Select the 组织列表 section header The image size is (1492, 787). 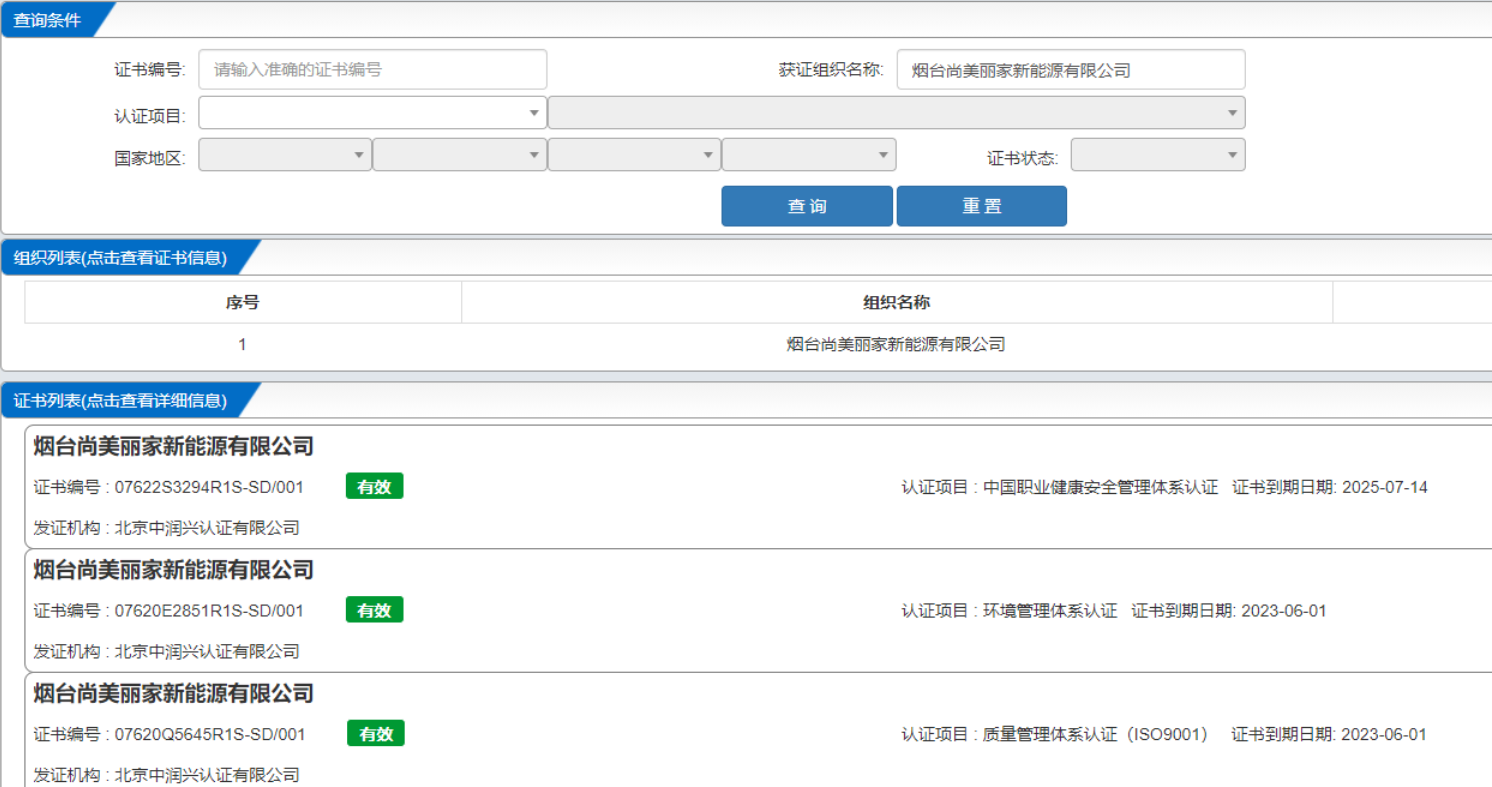(120, 258)
